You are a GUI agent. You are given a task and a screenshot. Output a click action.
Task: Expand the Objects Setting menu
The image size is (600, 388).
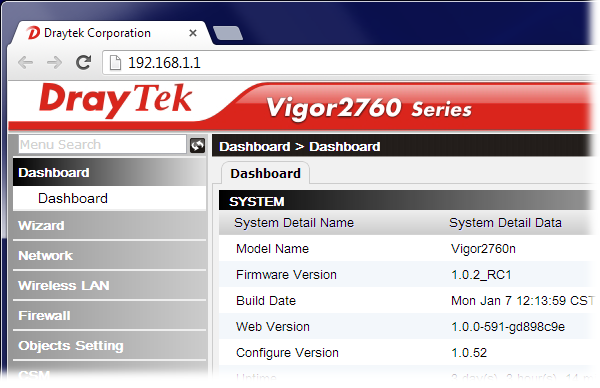[109, 346]
